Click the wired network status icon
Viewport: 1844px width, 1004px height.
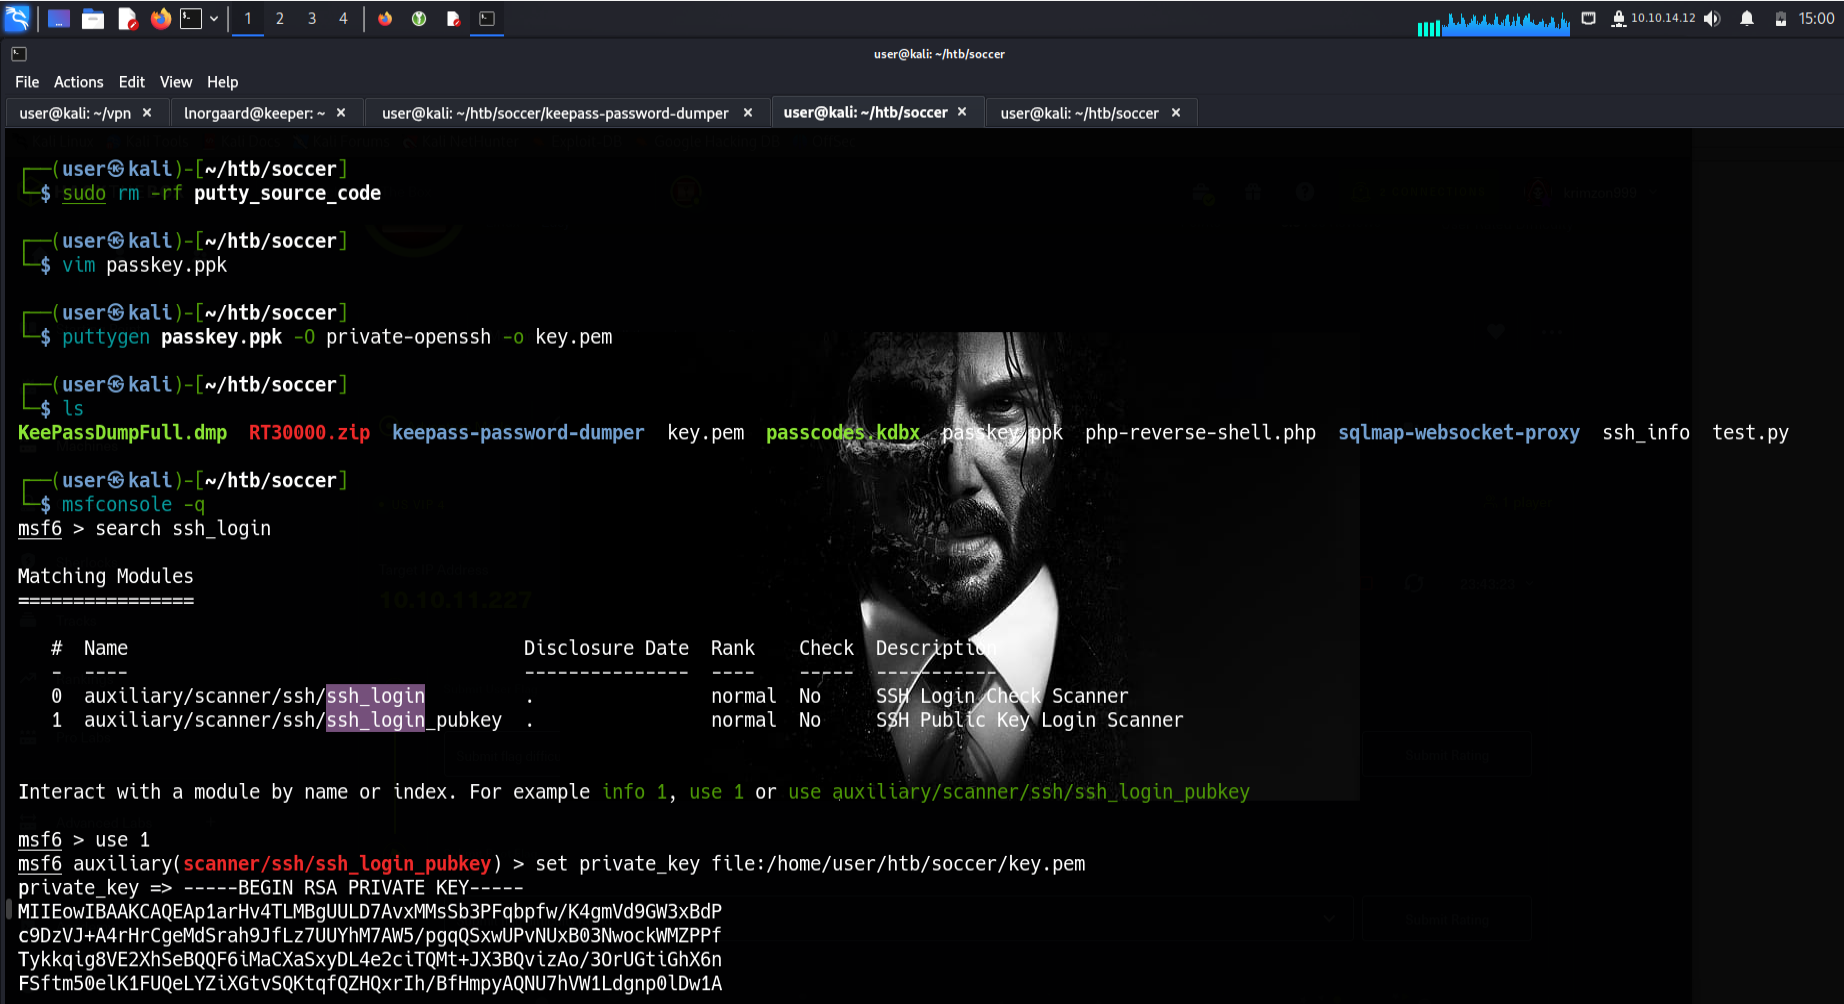pos(1588,18)
